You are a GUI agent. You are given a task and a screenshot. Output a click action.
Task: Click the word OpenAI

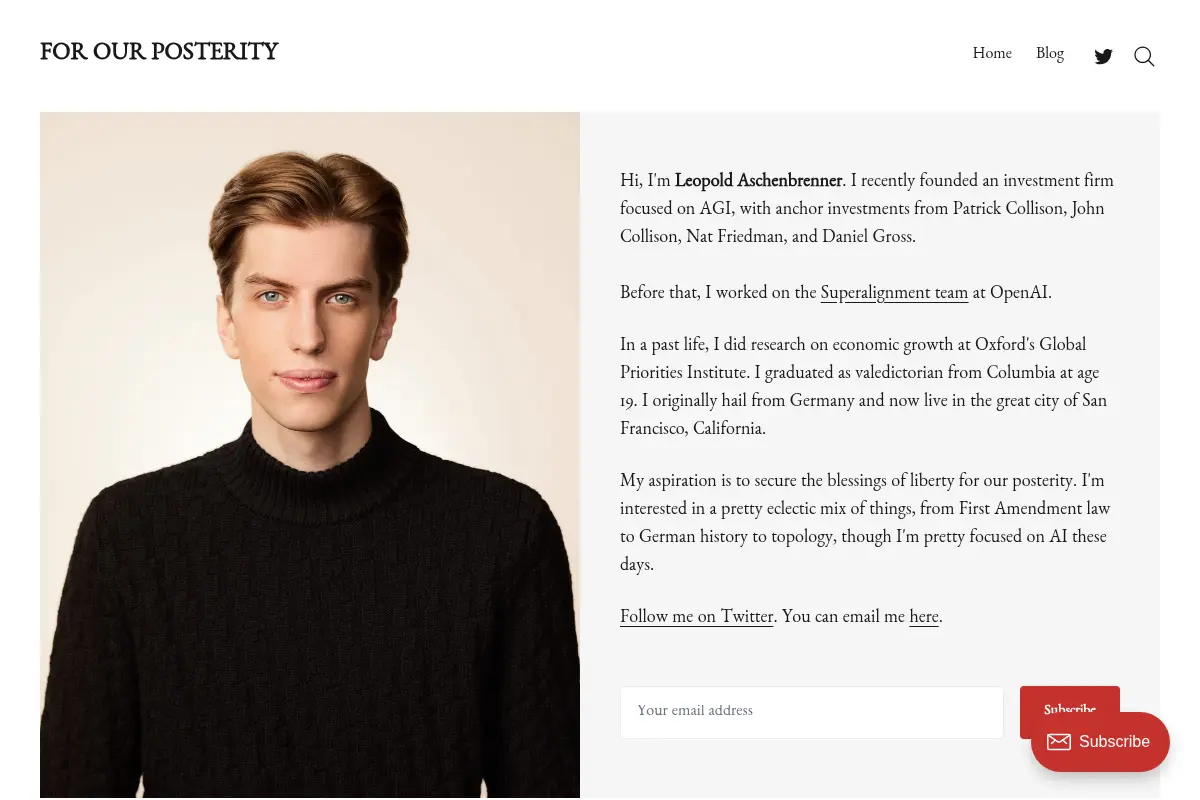pos(1020,292)
